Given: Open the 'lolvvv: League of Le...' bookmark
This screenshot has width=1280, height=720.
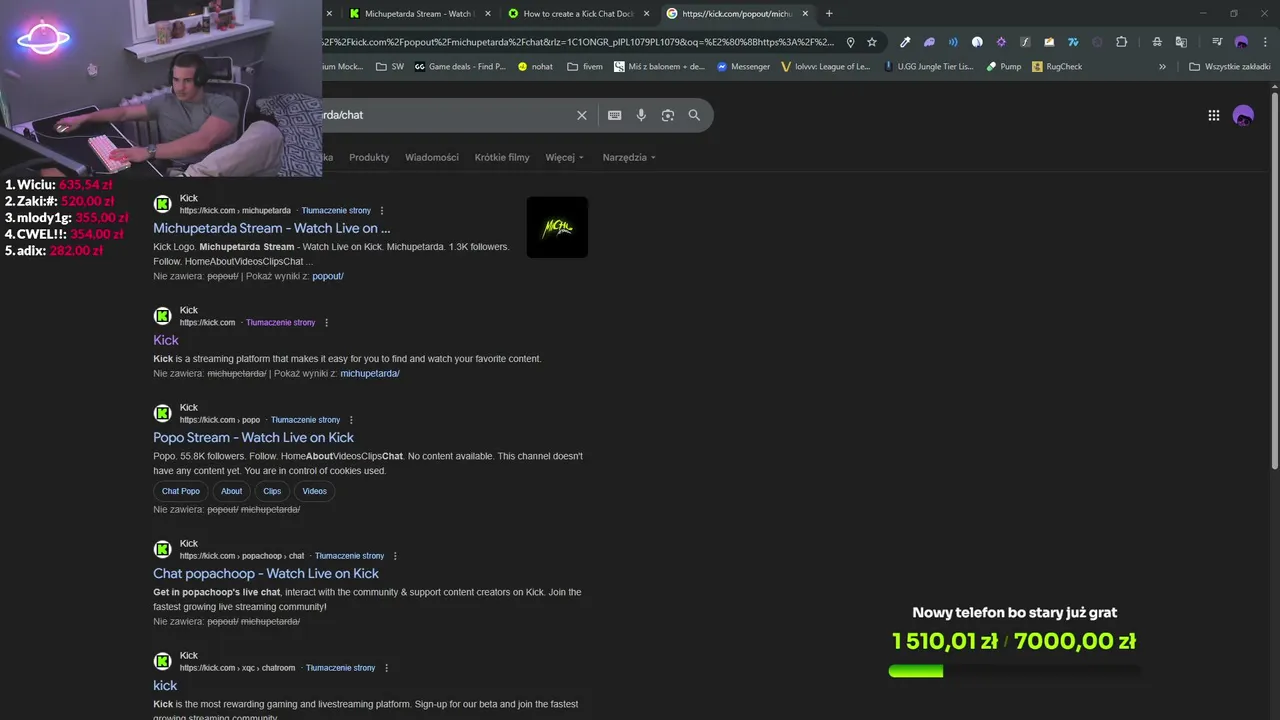Looking at the screenshot, I should [827, 67].
